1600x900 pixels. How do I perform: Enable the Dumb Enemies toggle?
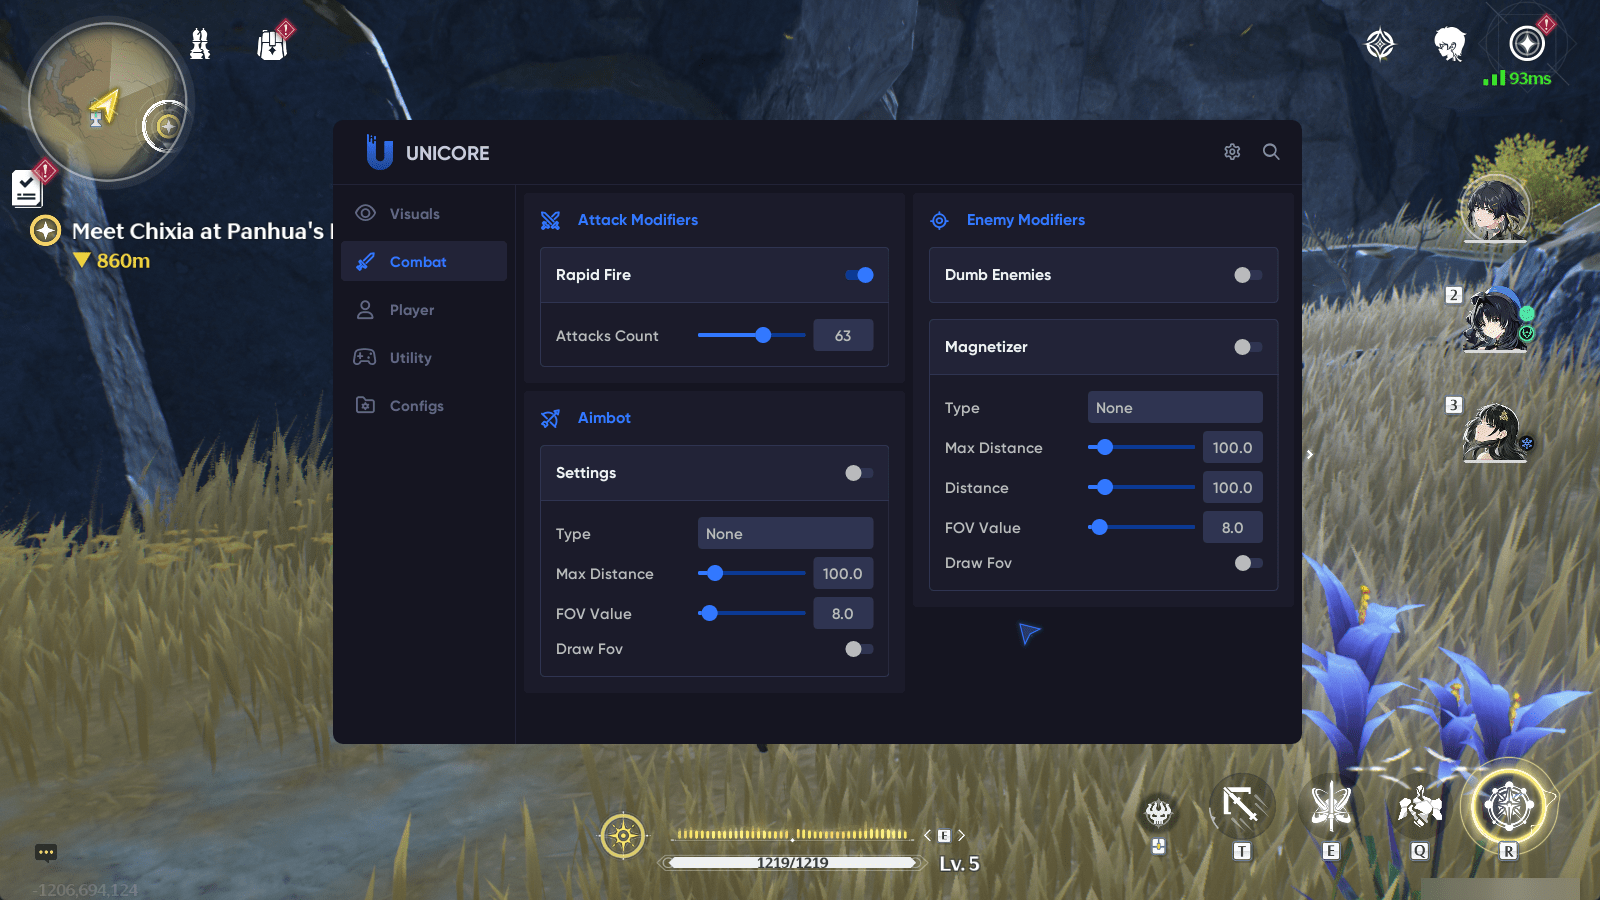1247,275
